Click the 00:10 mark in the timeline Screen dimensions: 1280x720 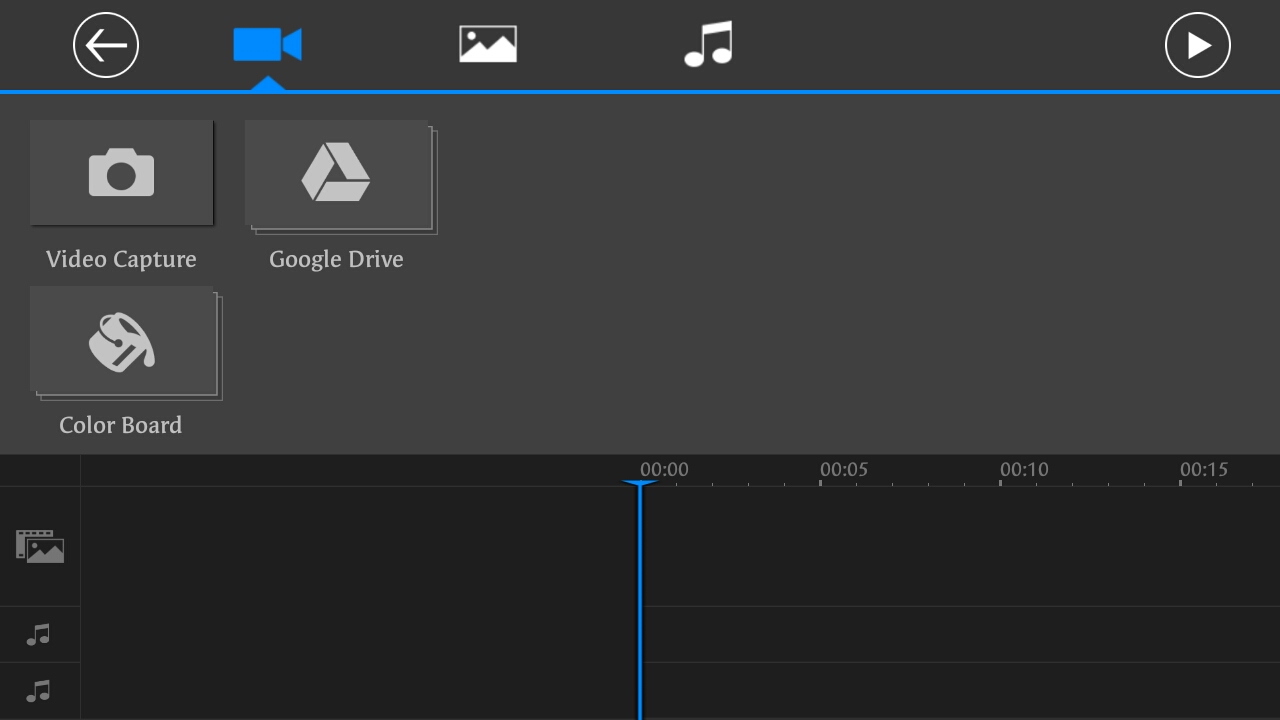click(x=1023, y=469)
